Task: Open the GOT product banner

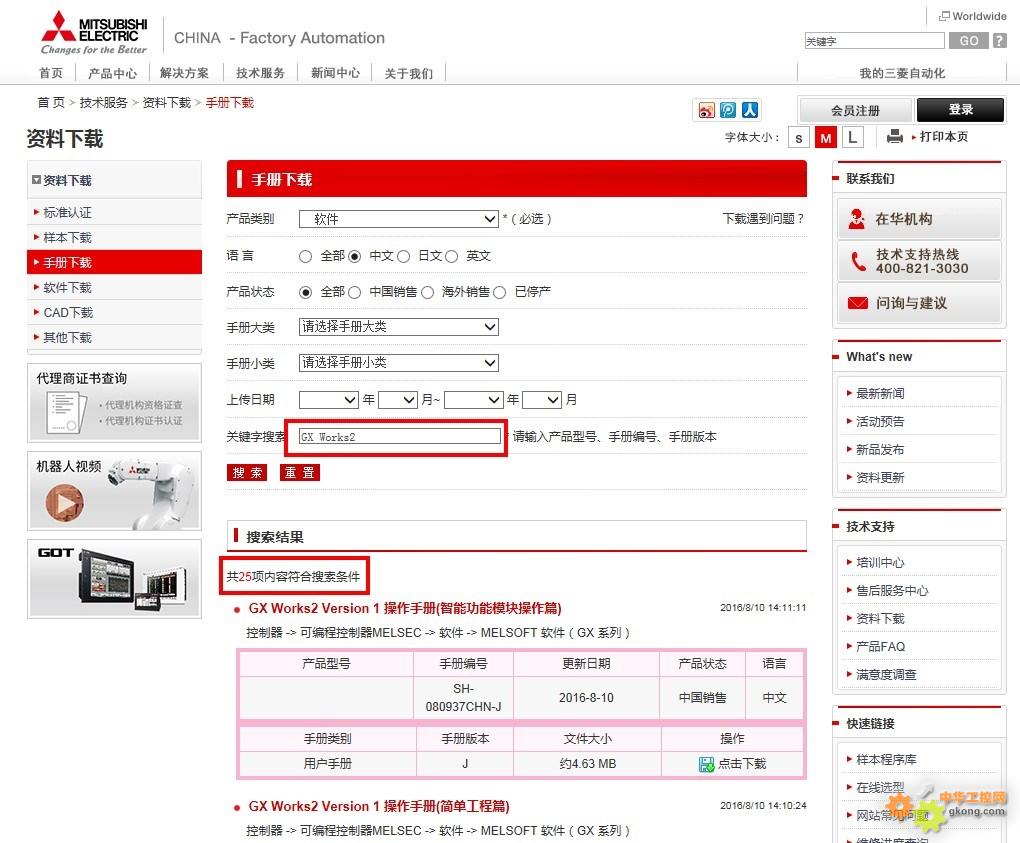Action: [114, 578]
